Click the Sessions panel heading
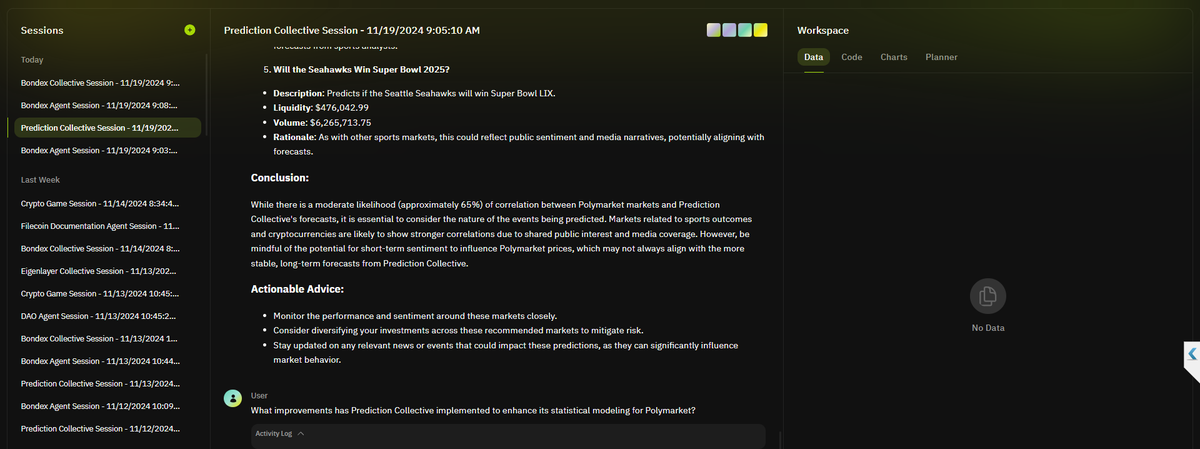The image size is (1200, 449). [x=42, y=31]
